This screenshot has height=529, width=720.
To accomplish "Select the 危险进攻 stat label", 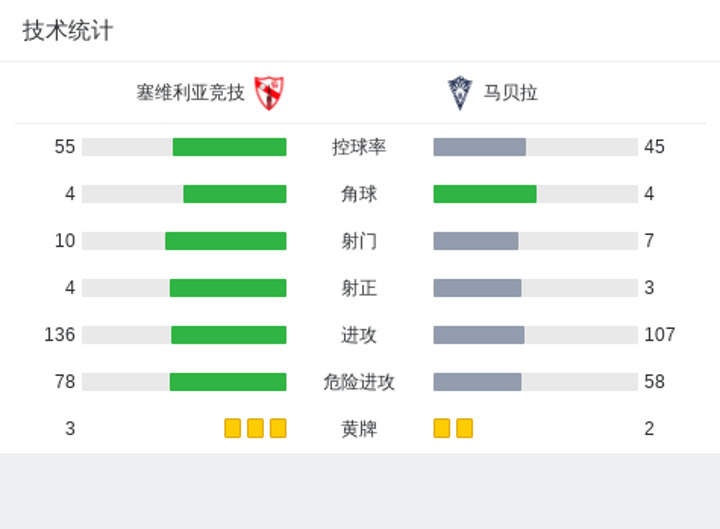I will [x=359, y=382].
